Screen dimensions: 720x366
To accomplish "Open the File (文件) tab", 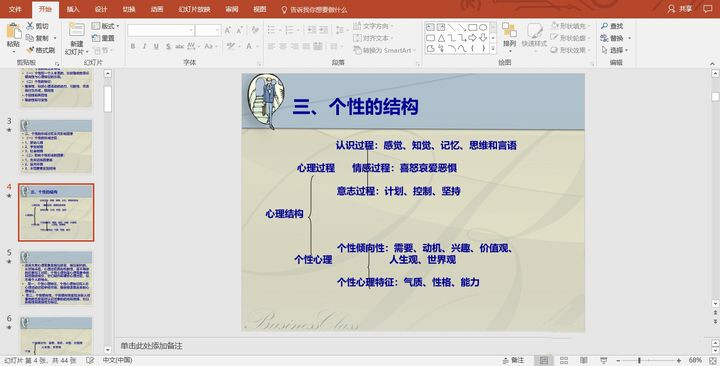I will point(15,9).
